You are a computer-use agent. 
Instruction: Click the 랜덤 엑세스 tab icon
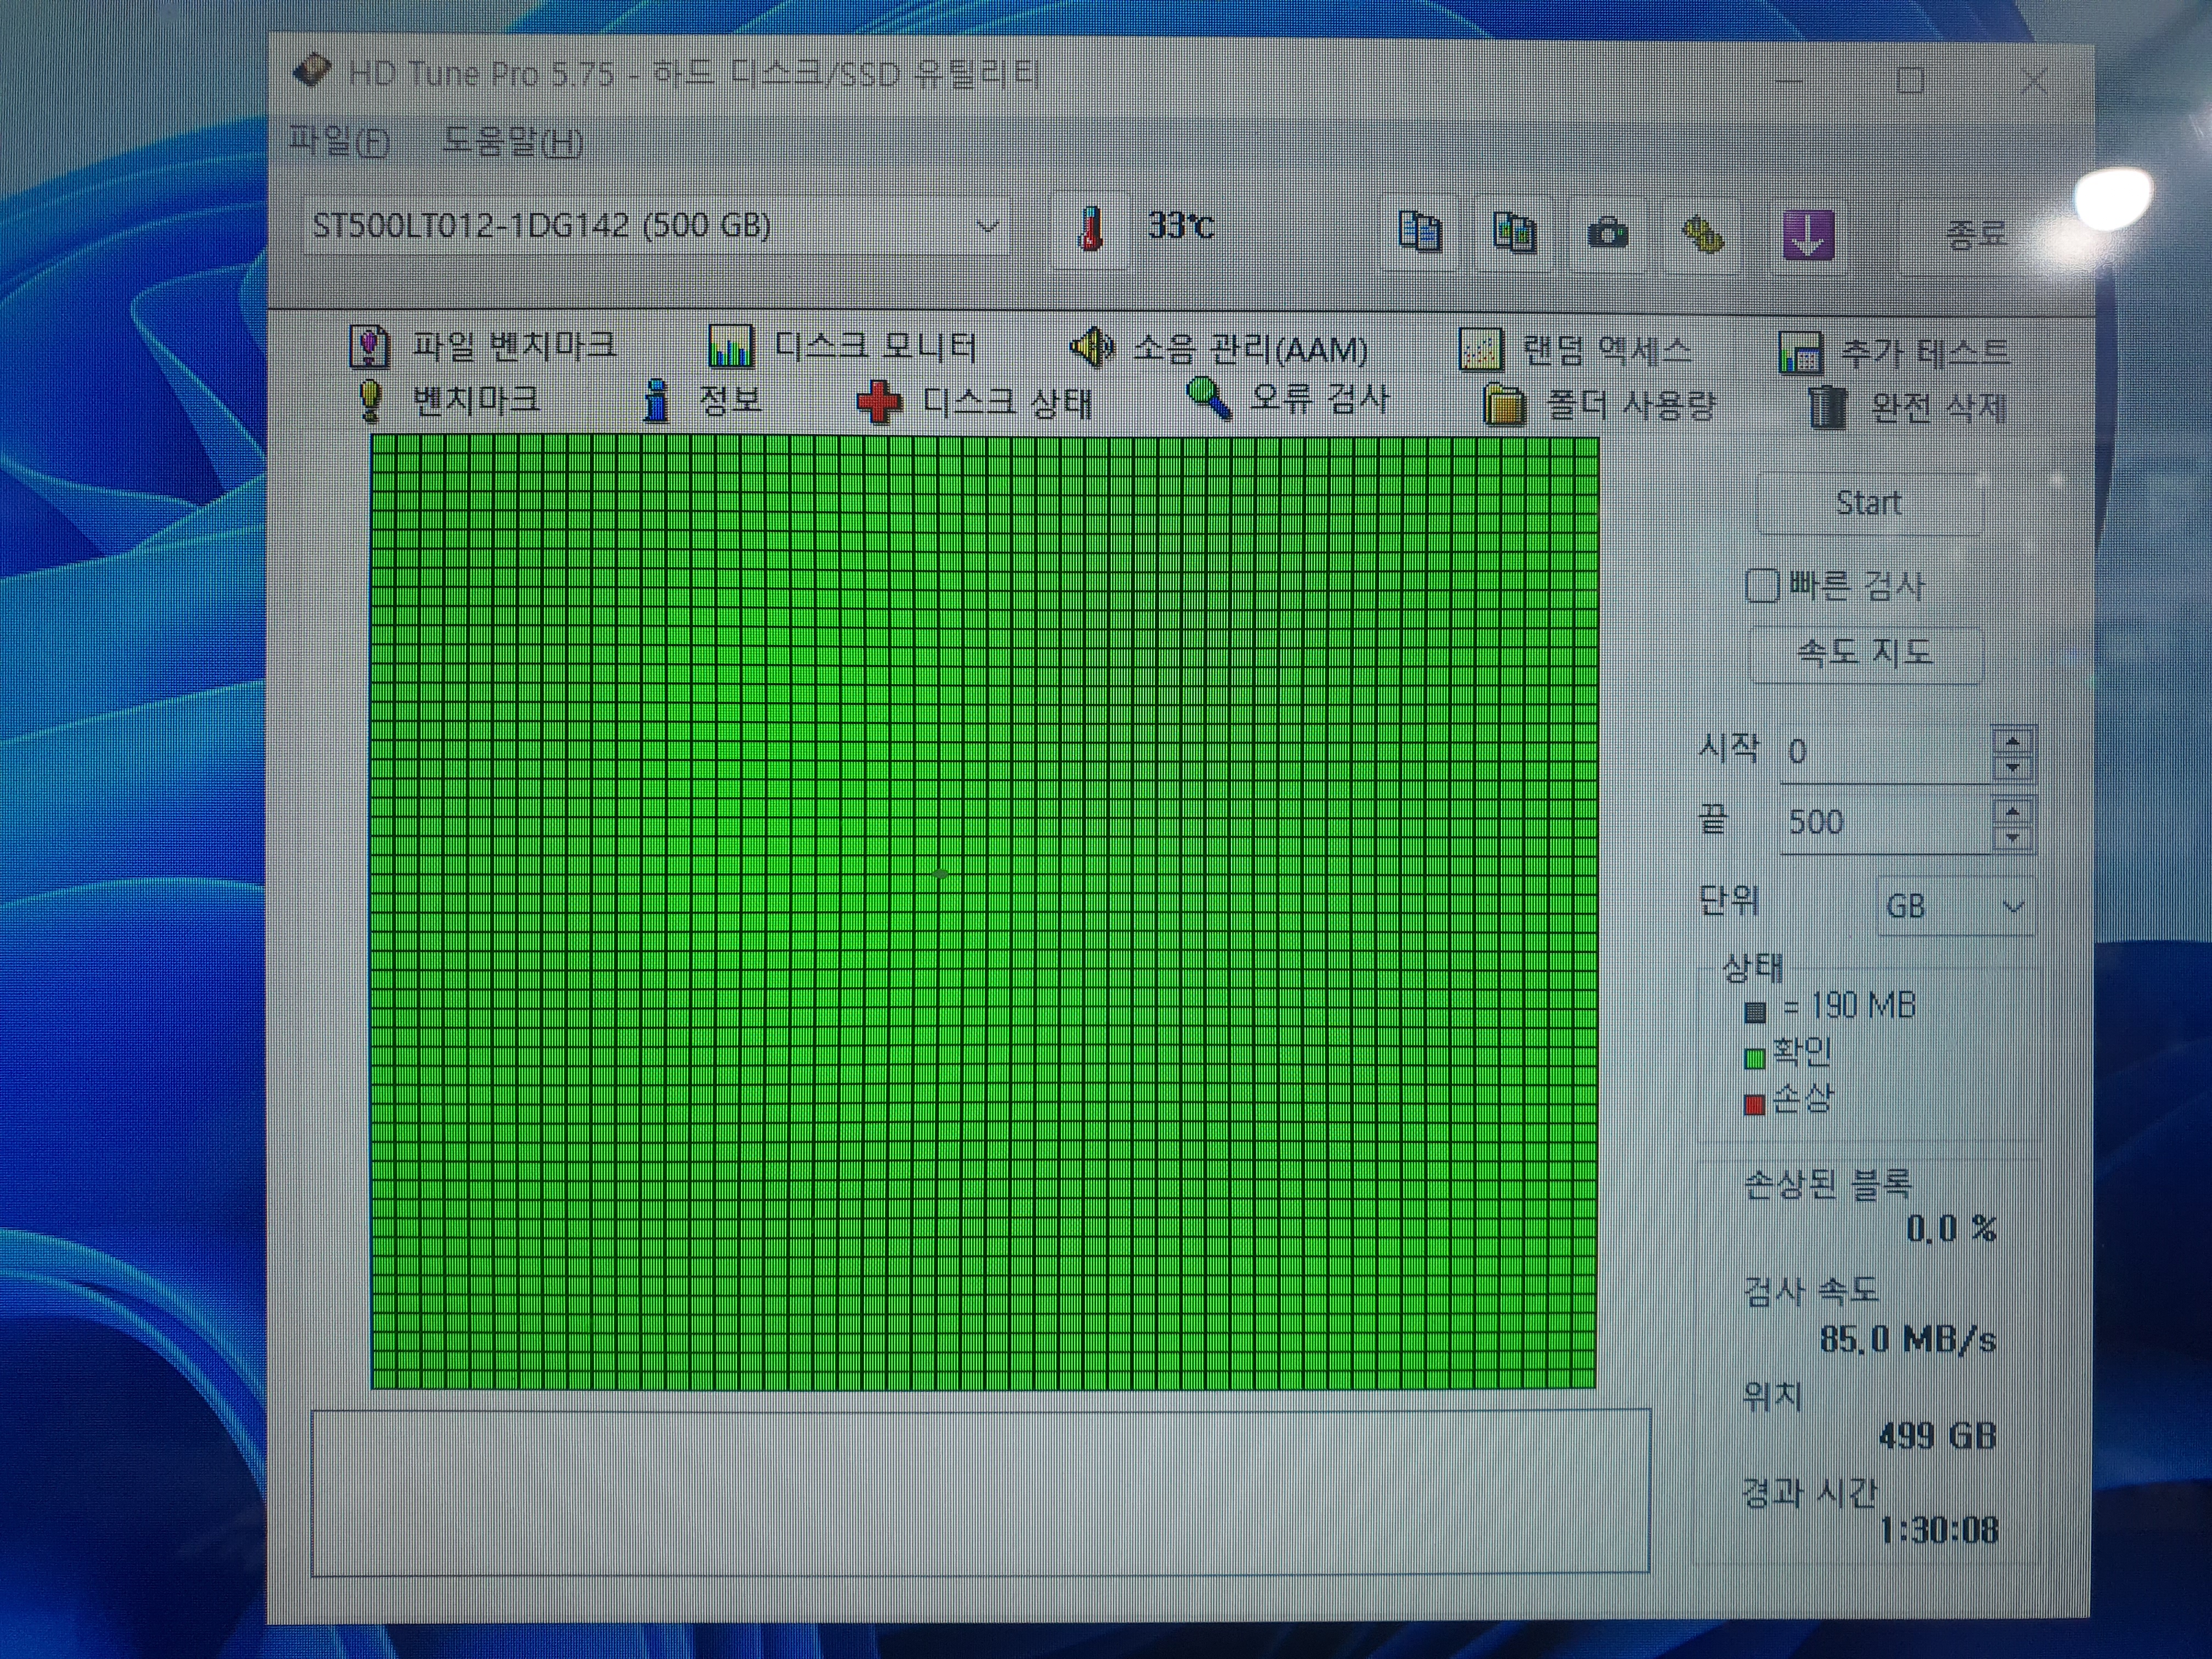1480,350
